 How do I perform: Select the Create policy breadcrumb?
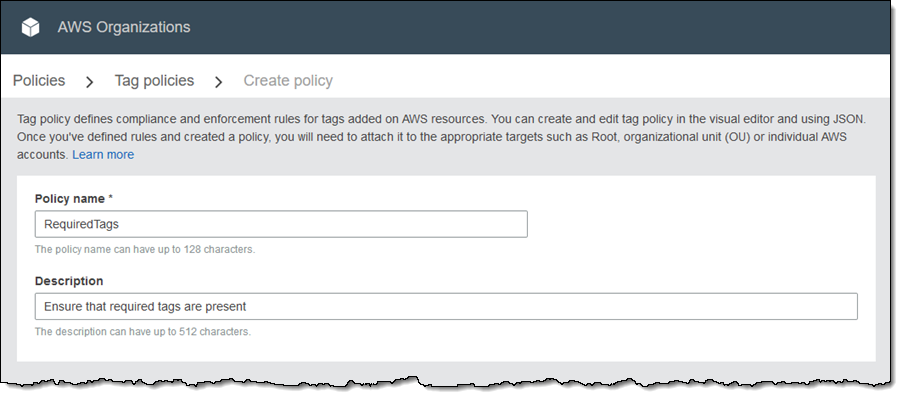pyautogui.click(x=288, y=80)
